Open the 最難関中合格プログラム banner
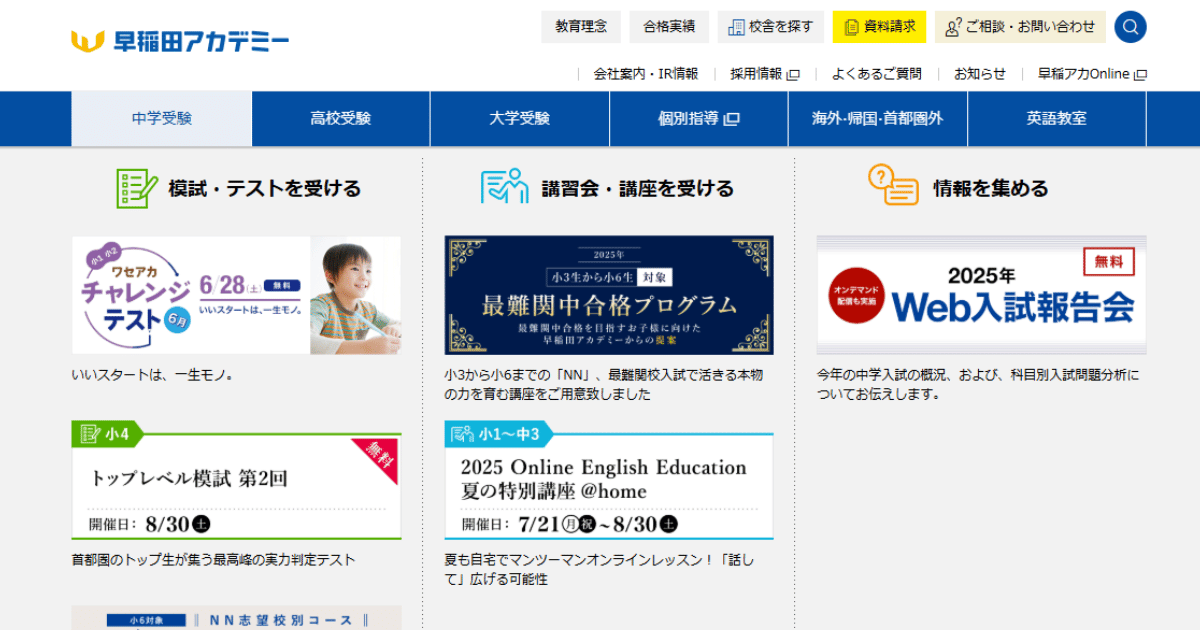The width and height of the screenshot is (1200, 630). 609,295
